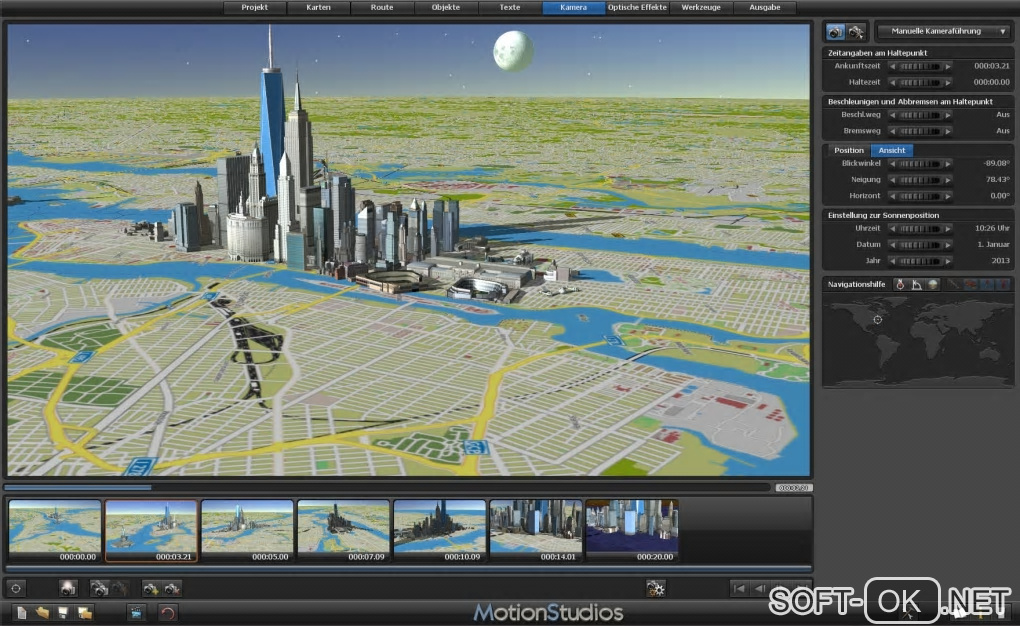Click the film clapper export icon
The width and height of the screenshot is (1020, 626).
(136, 612)
